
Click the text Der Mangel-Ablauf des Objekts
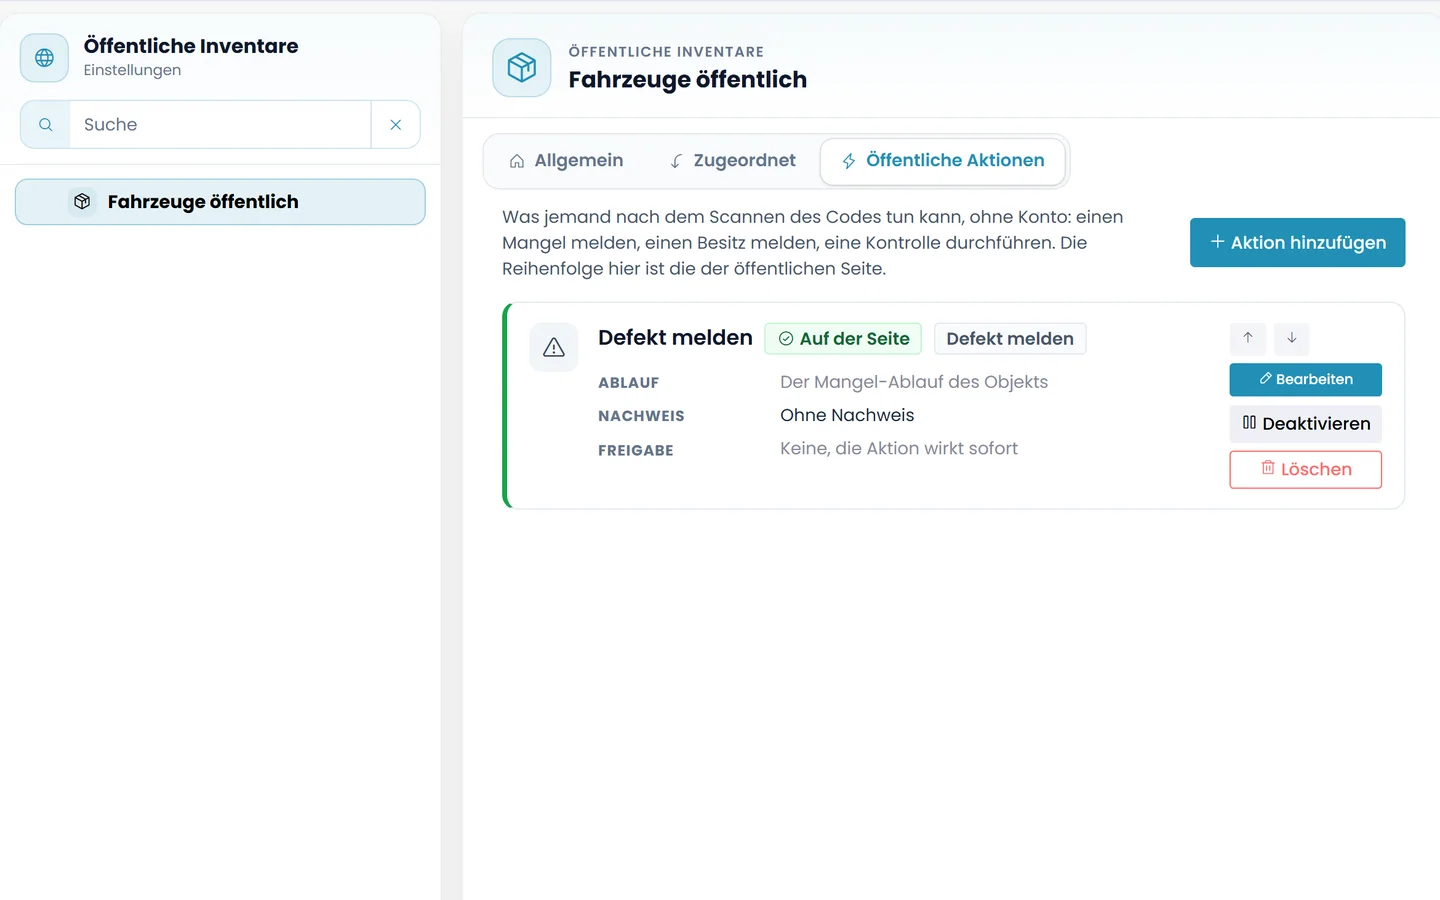[914, 382]
